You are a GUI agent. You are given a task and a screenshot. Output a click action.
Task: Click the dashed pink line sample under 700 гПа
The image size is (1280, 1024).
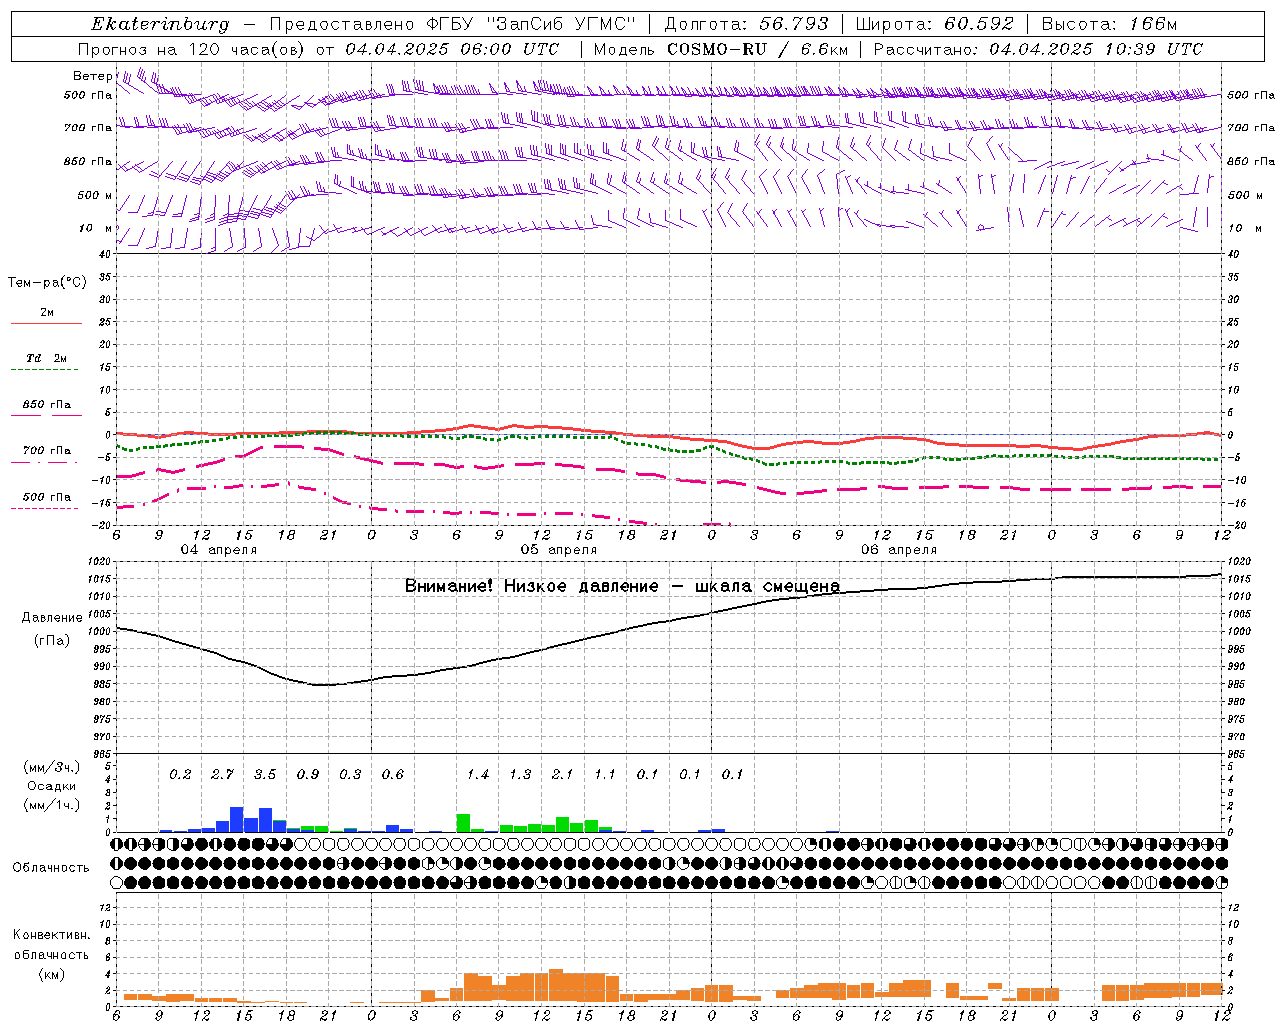pyautogui.click(x=44, y=462)
